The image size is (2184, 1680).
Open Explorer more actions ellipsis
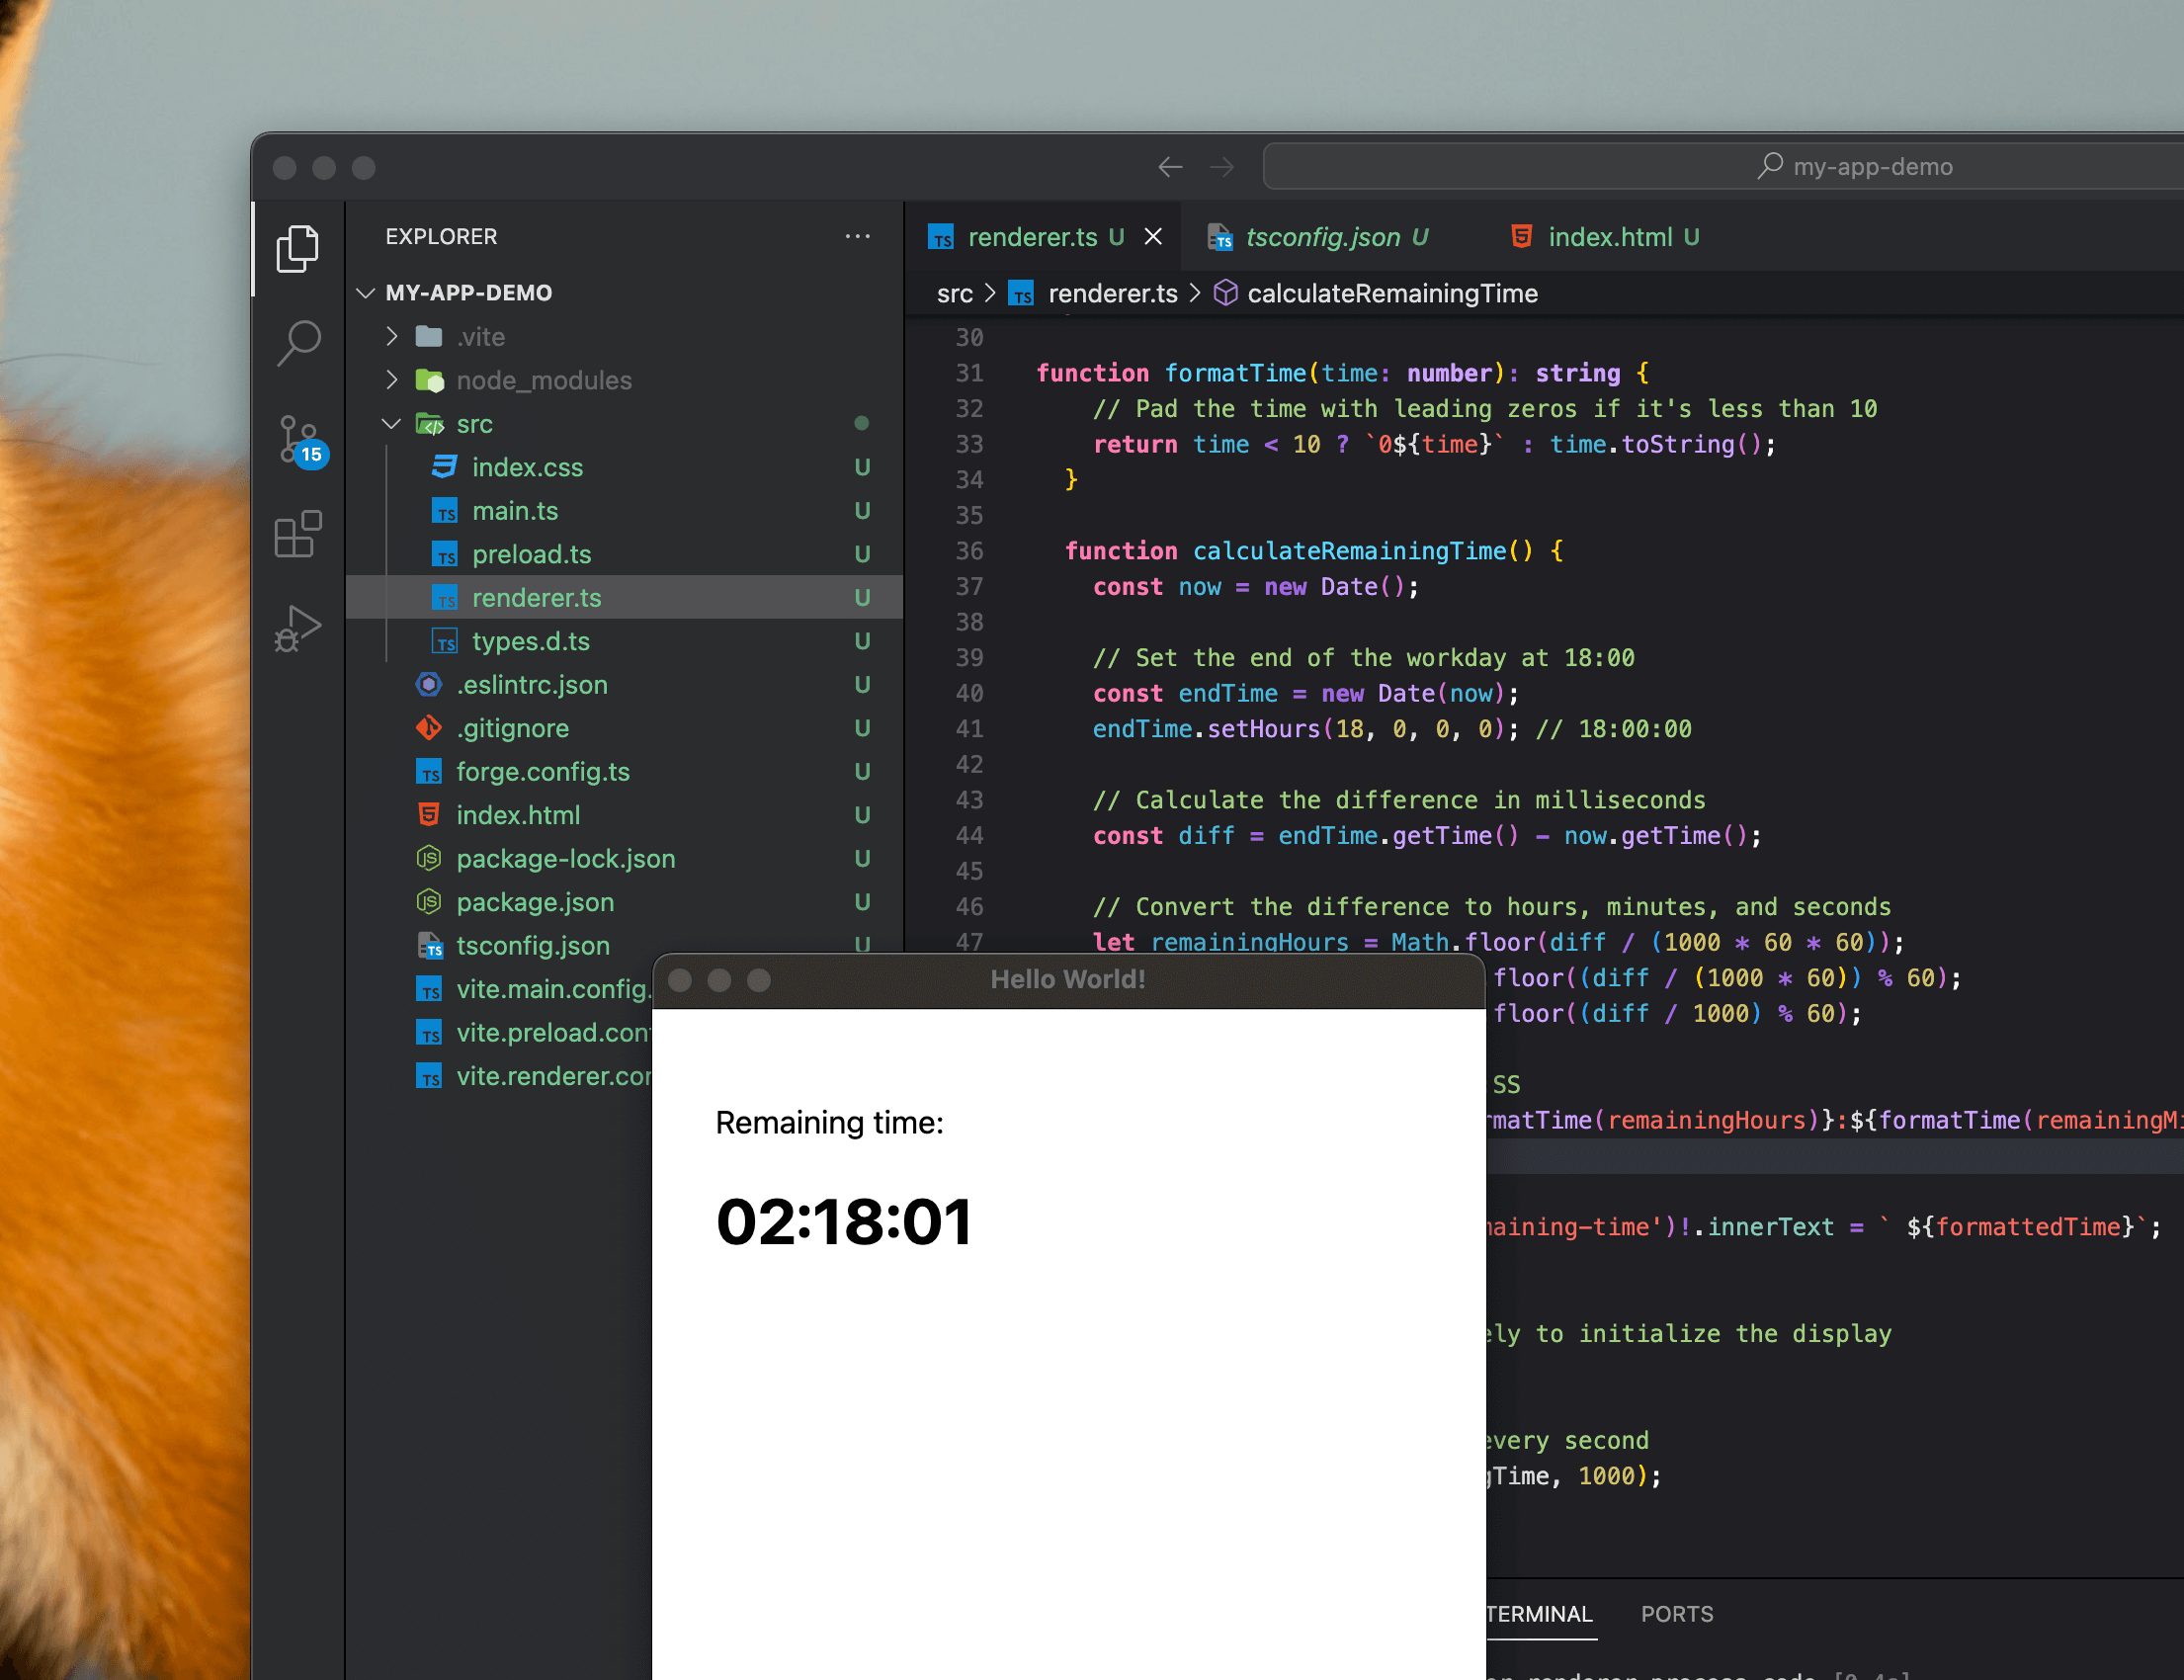[x=857, y=237]
